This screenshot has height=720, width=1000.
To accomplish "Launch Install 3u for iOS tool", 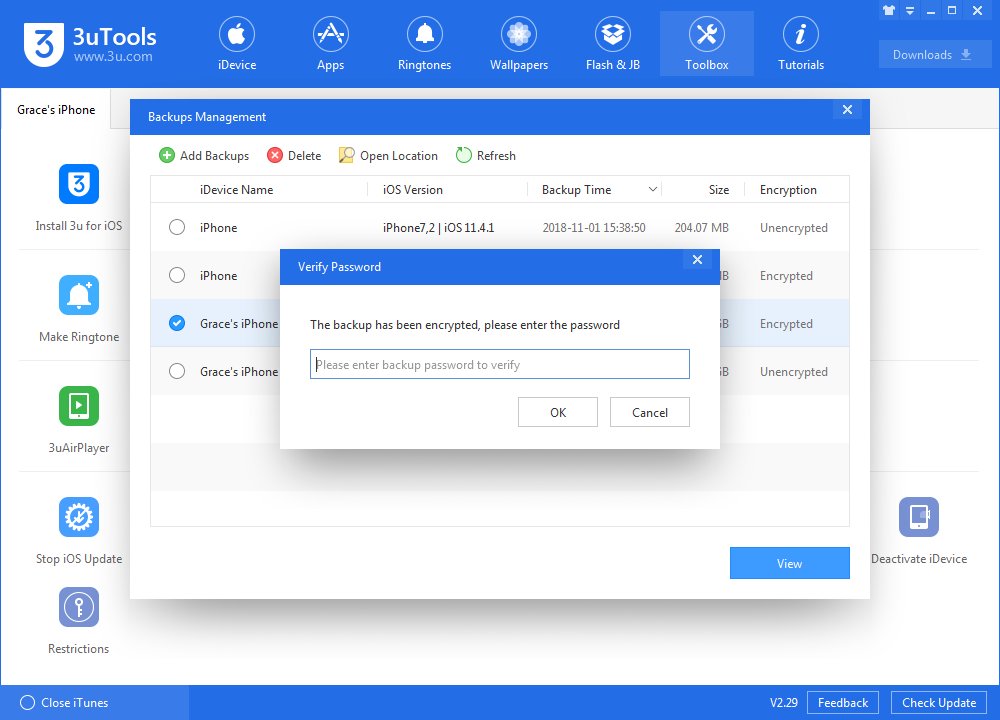I will click(x=78, y=198).
